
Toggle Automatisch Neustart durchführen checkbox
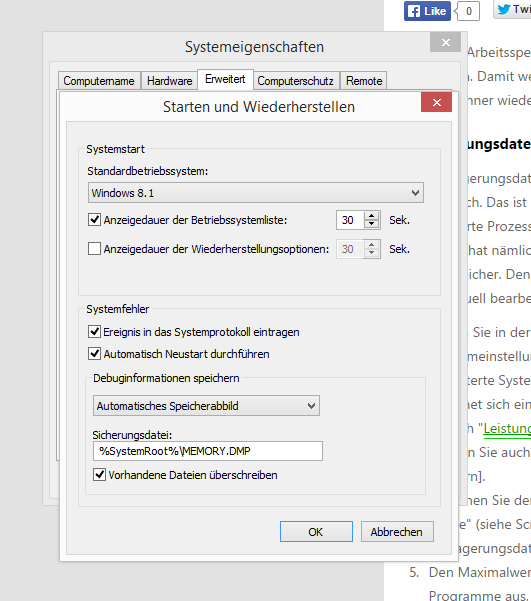pos(94,353)
